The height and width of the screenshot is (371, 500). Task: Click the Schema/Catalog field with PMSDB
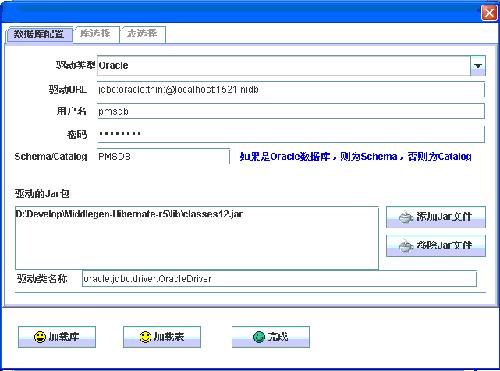pyautogui.click(x=163, y=156)
